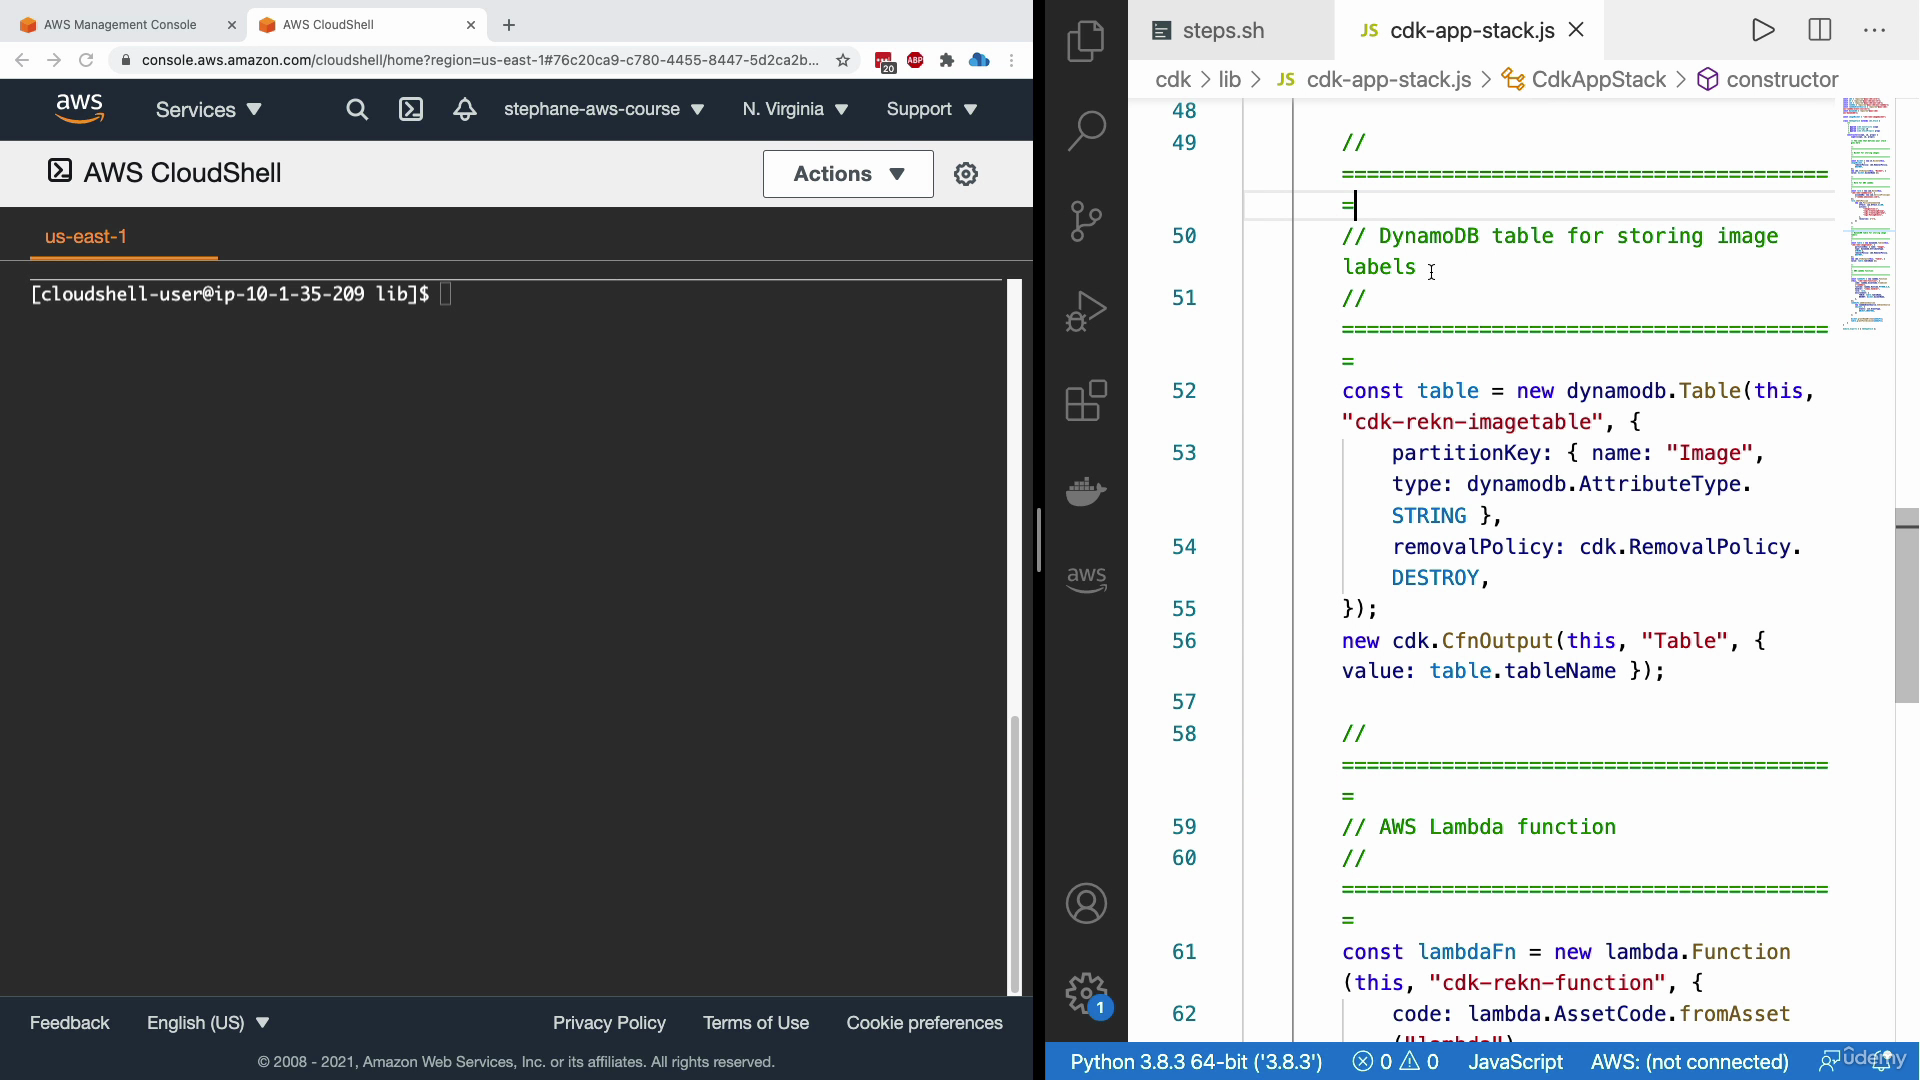Open the stephane-aws-course account menu
Screen dimensions: 1920x1080
tap(604, 109)
